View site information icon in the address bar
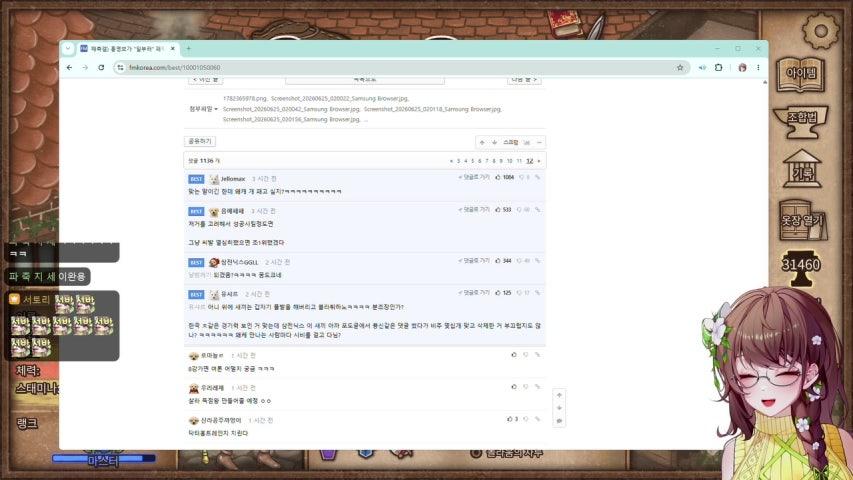Screen dimensions: 853x480 120,67
